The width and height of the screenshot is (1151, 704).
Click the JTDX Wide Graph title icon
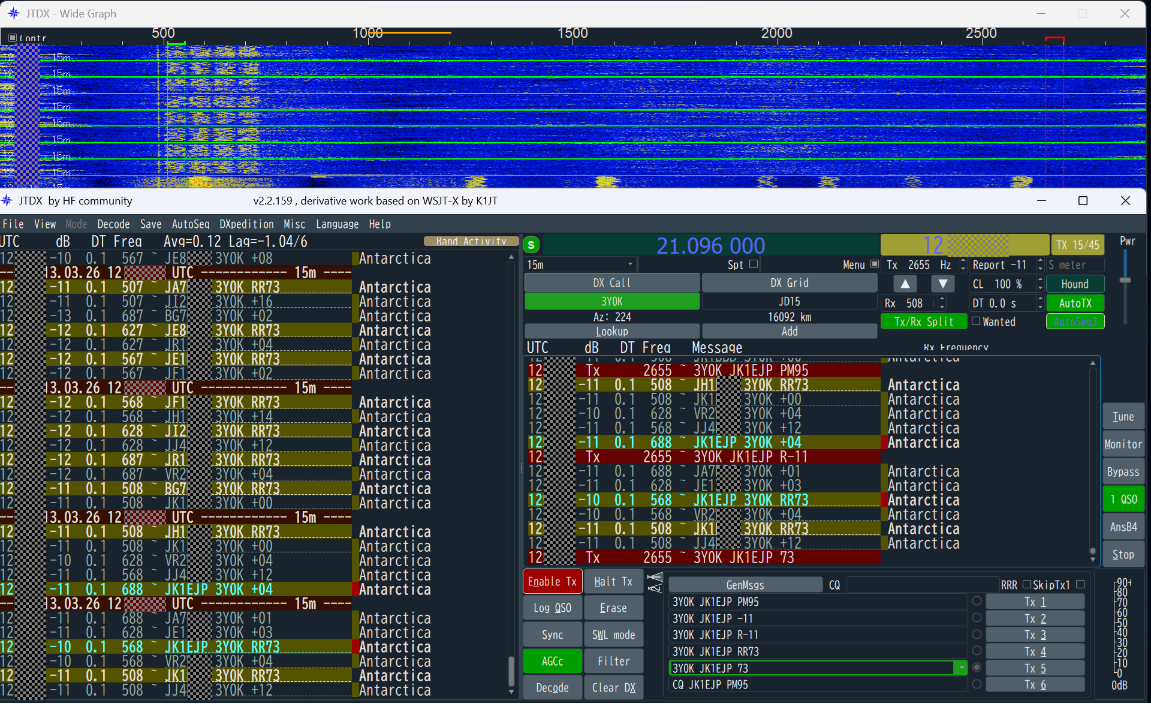[x=12, y=13]
